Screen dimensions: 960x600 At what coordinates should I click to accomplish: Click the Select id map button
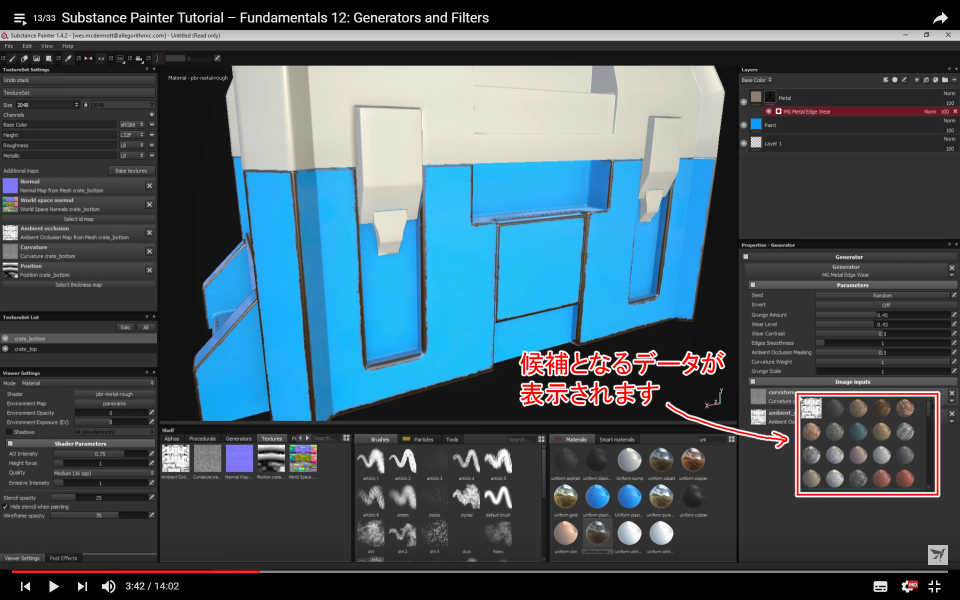(x=78, y=219)
